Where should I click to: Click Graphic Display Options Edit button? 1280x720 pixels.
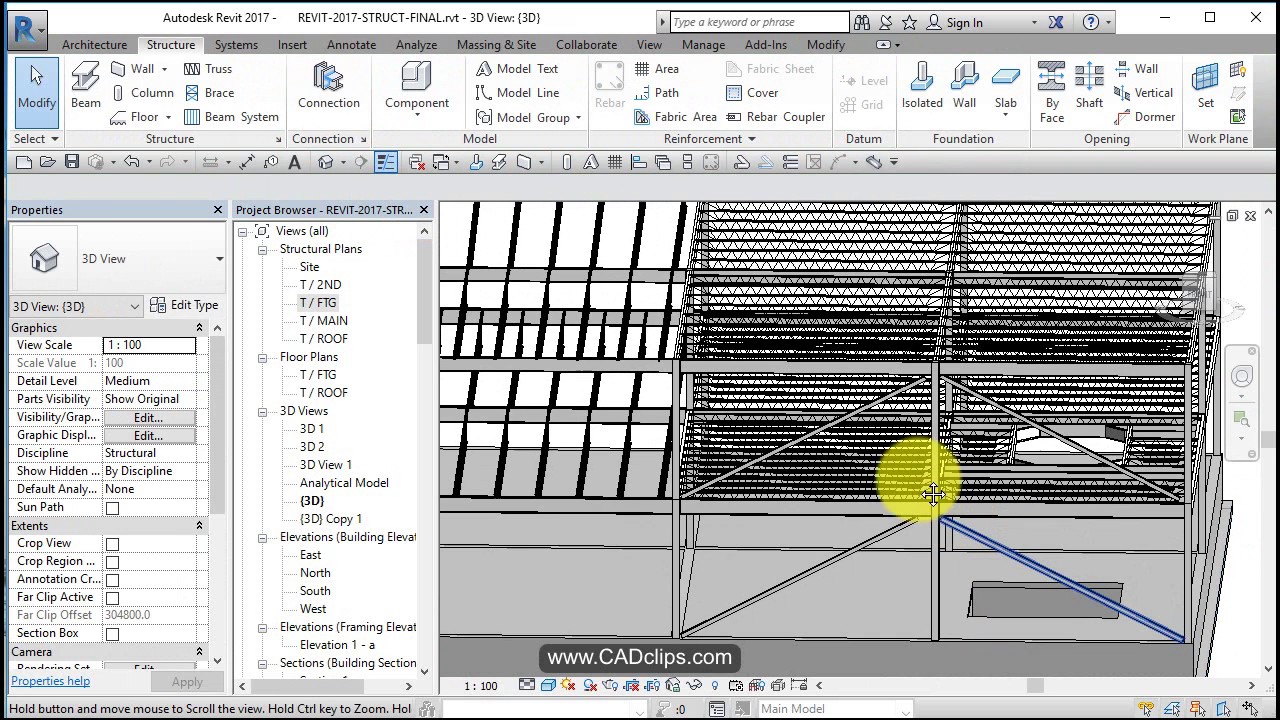[148, 436]
